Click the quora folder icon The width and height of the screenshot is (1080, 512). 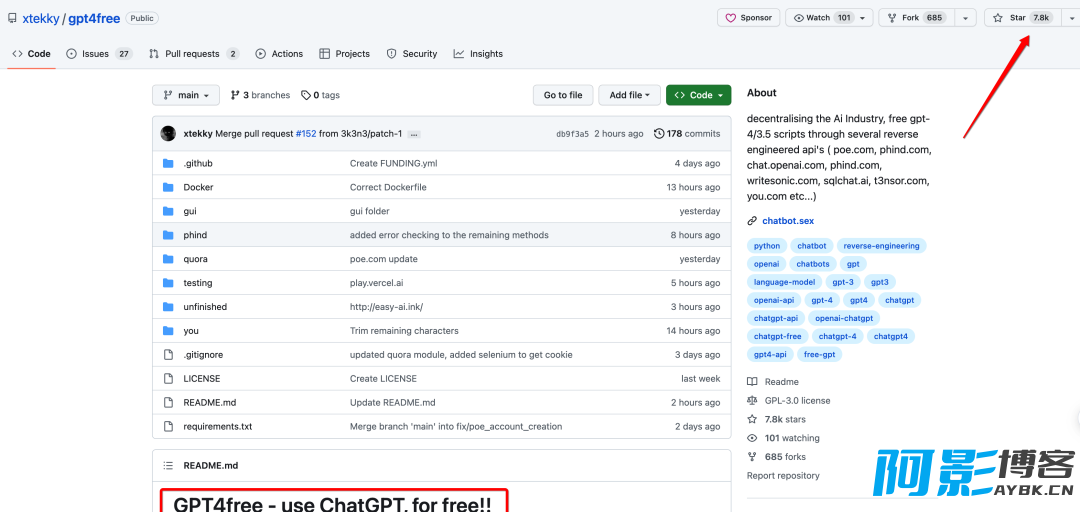168,259
